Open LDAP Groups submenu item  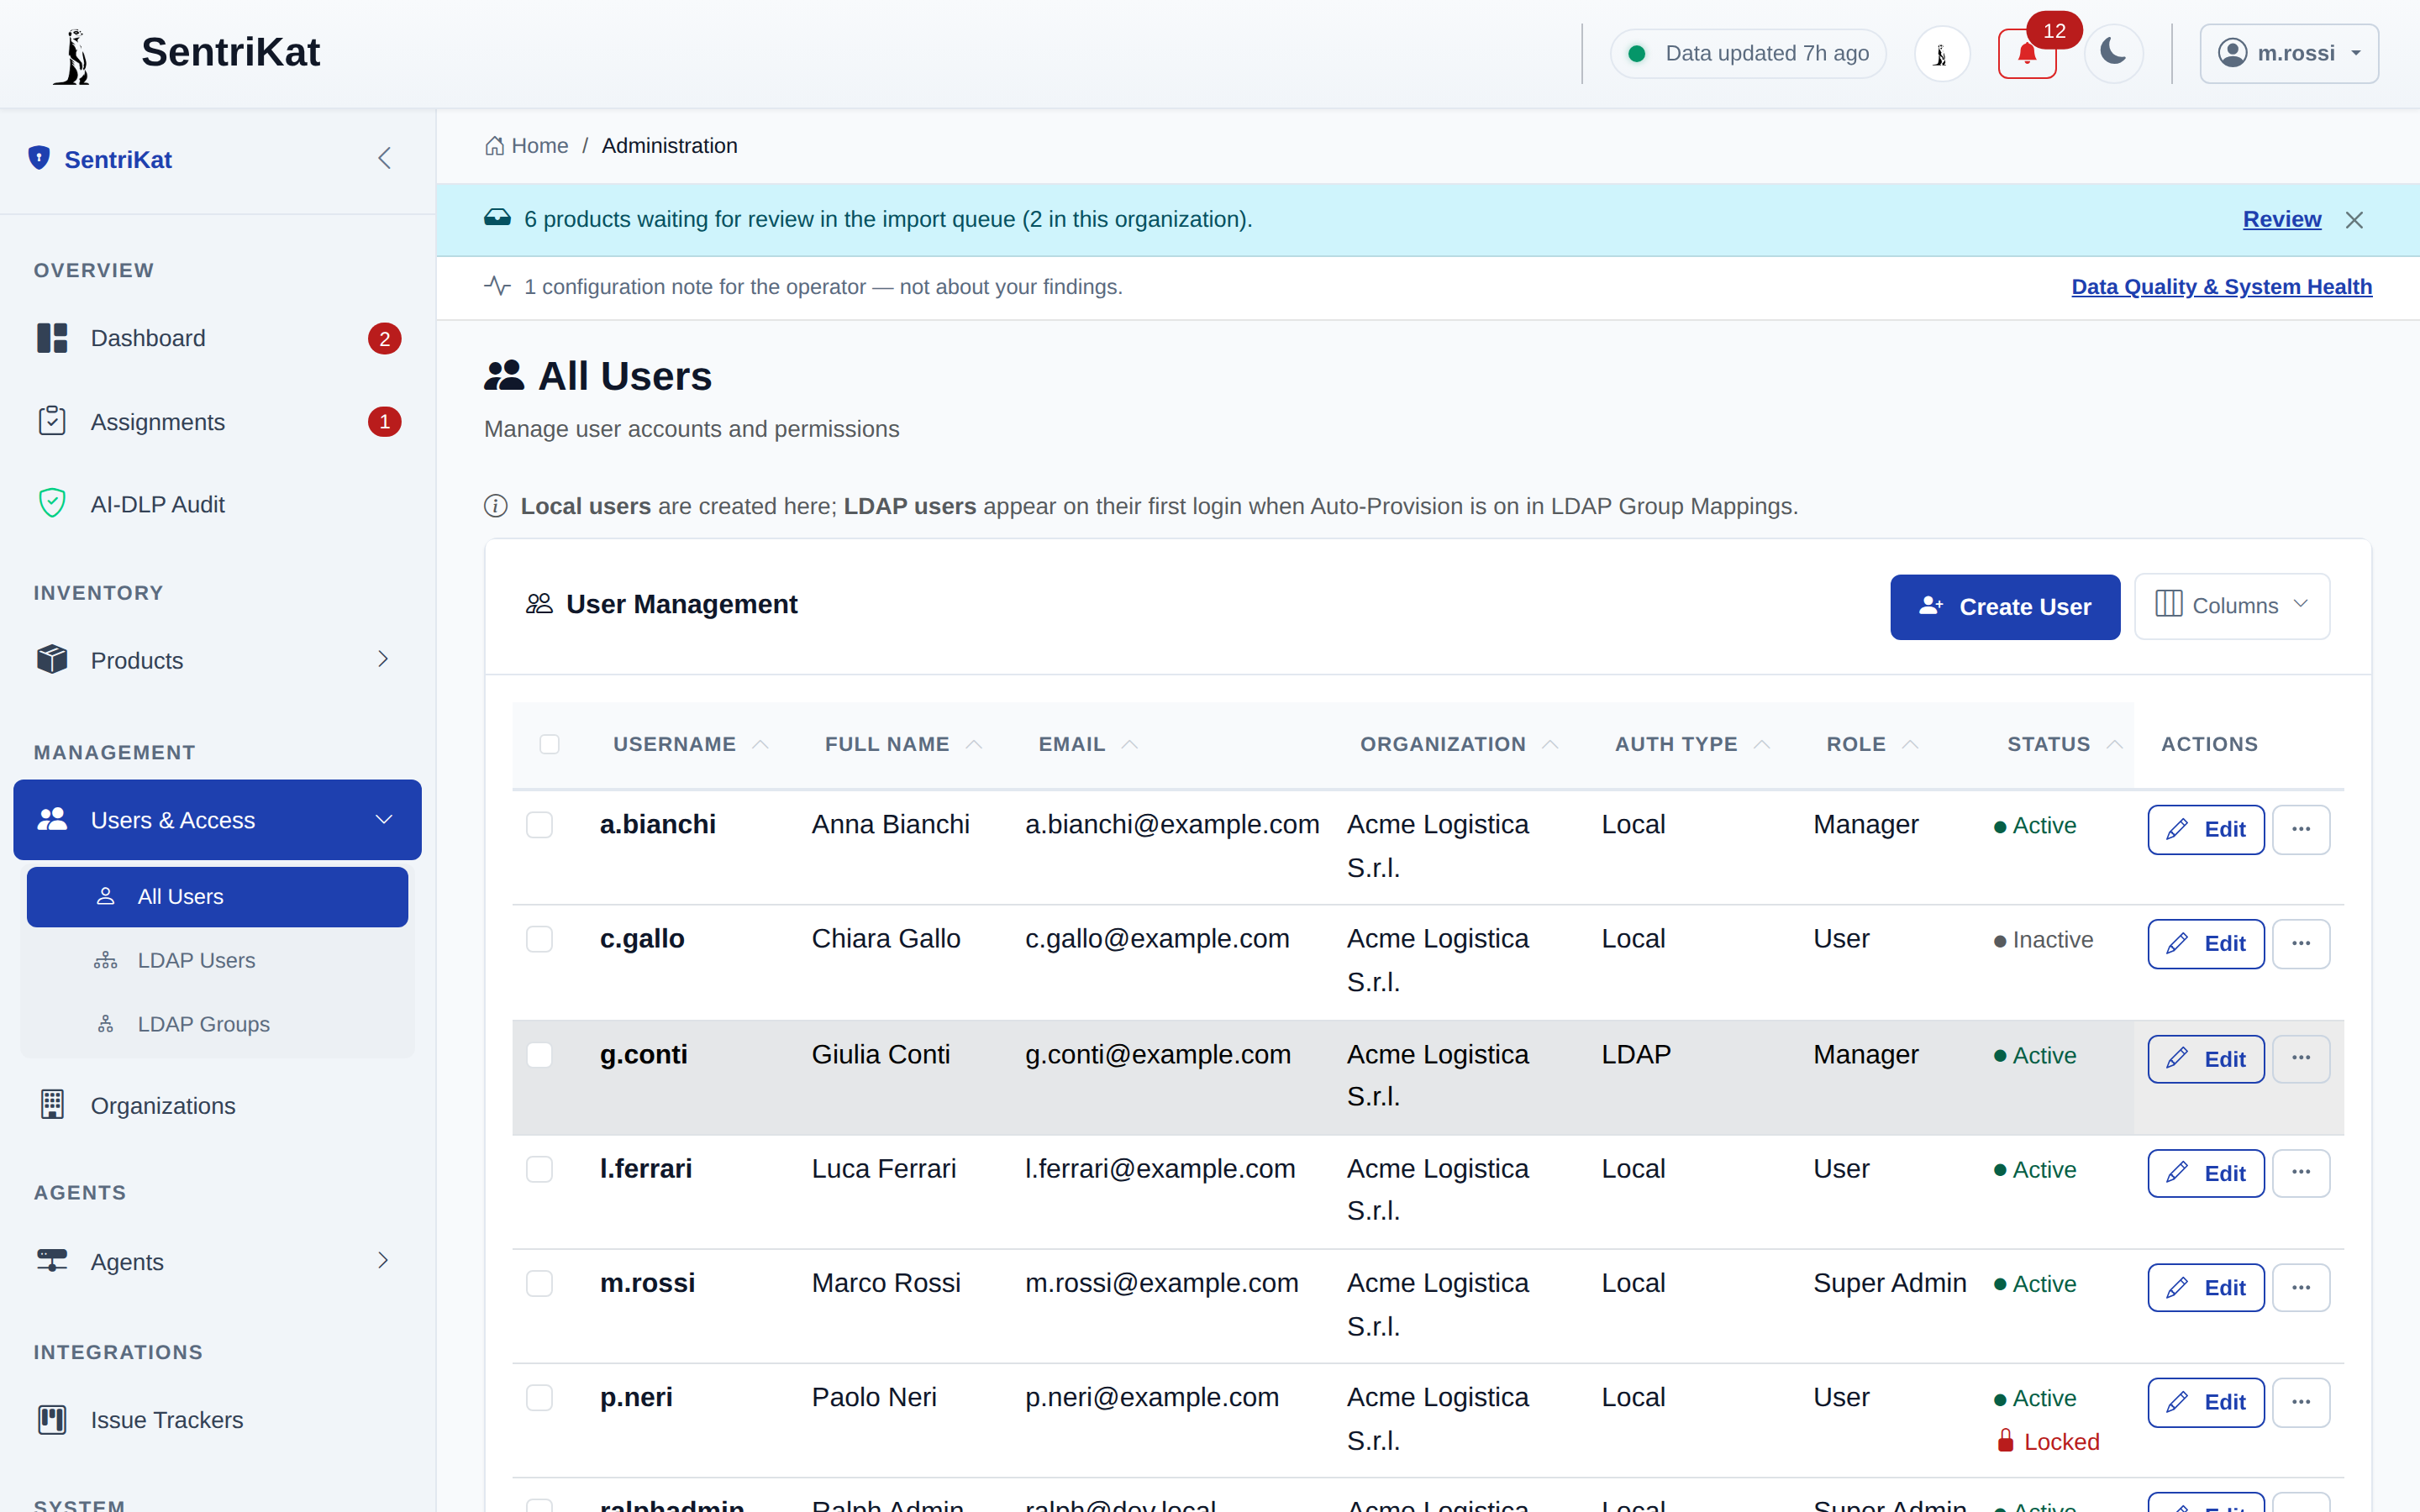(218, 1024)
